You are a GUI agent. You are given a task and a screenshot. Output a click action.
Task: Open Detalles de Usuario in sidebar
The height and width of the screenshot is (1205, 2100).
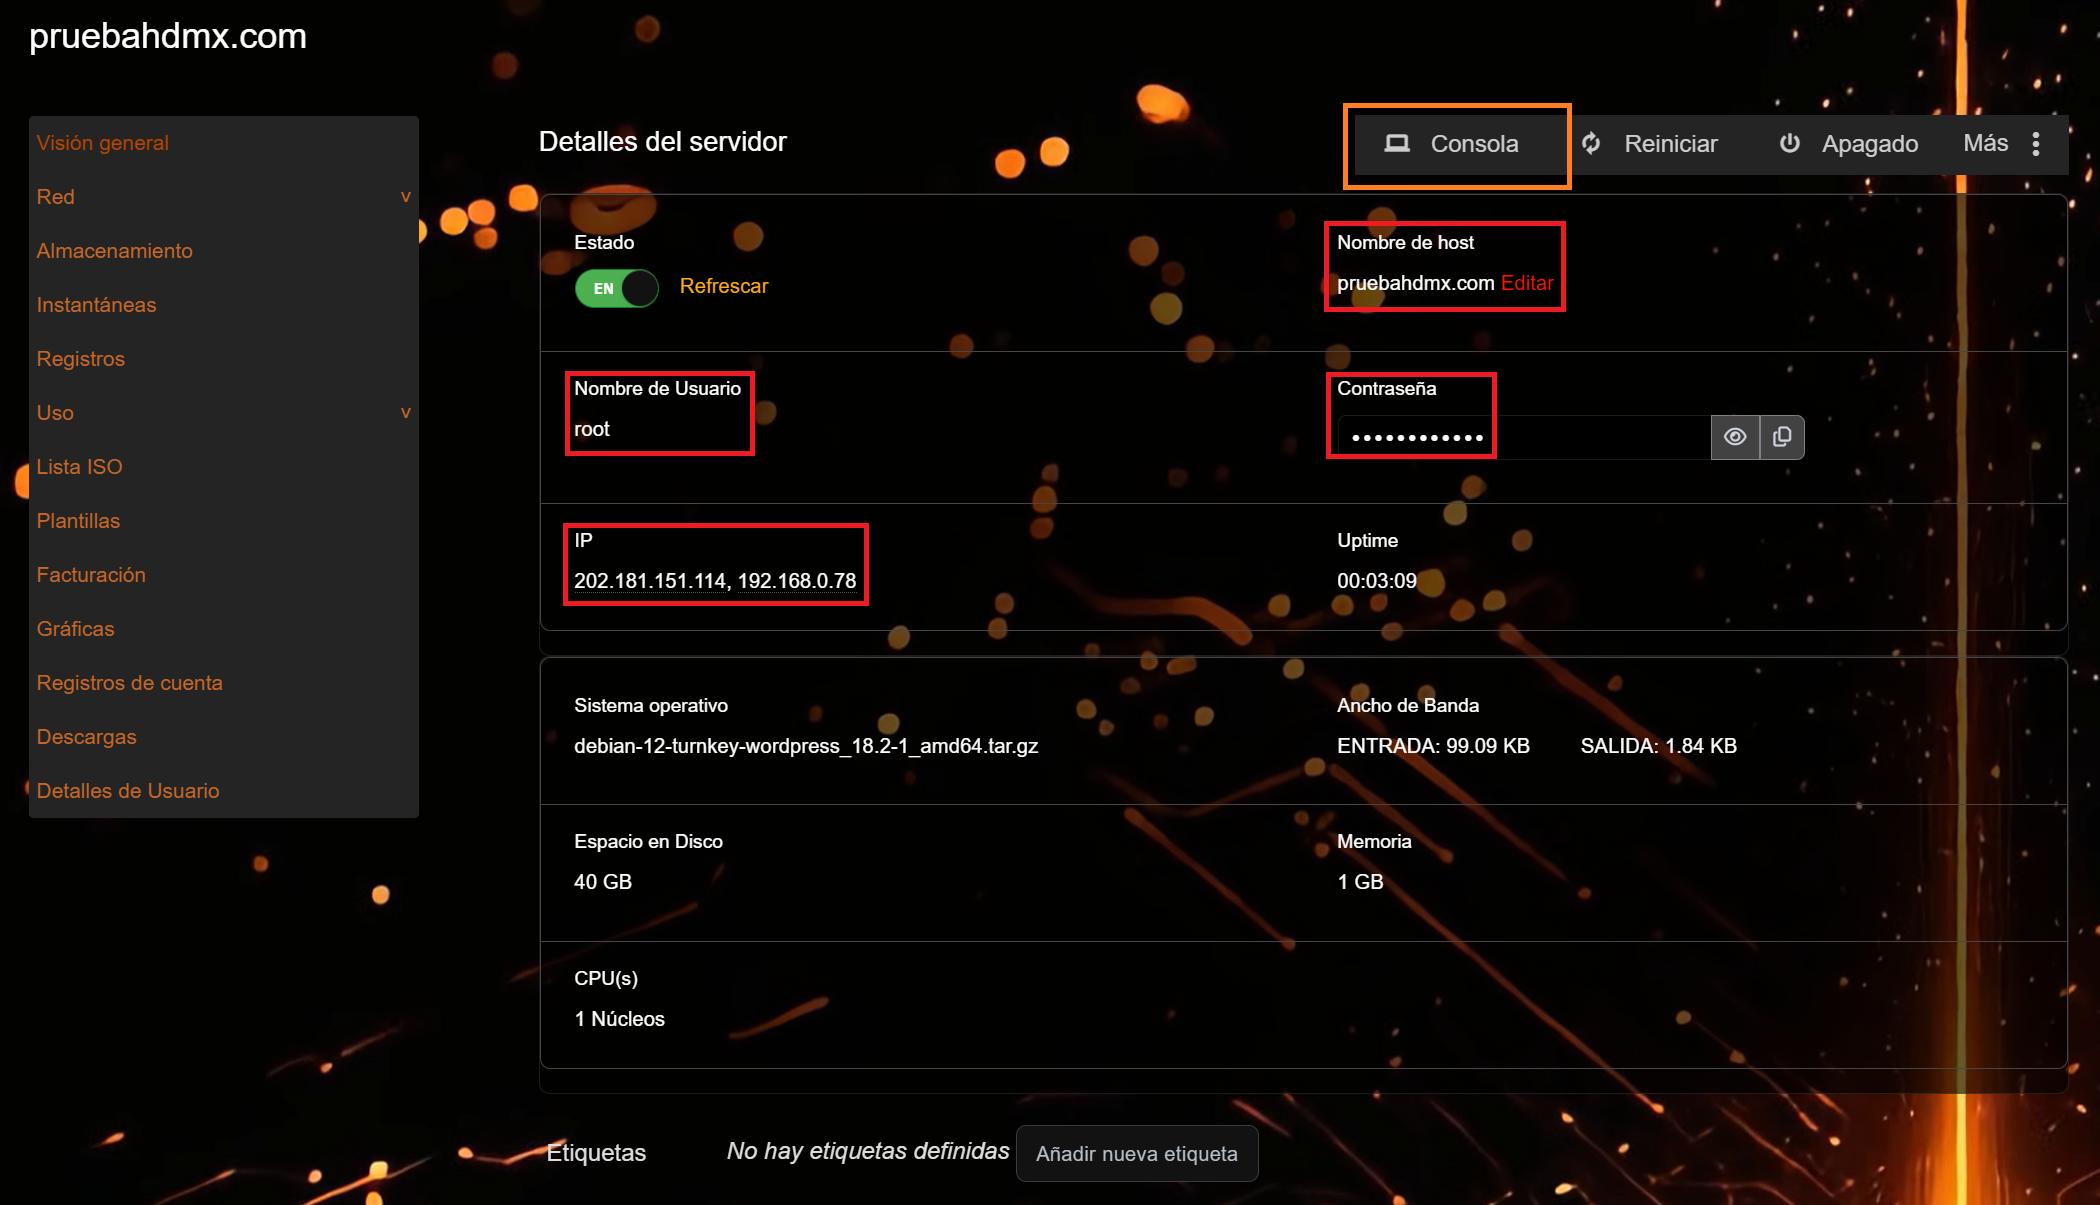point(128,791)
